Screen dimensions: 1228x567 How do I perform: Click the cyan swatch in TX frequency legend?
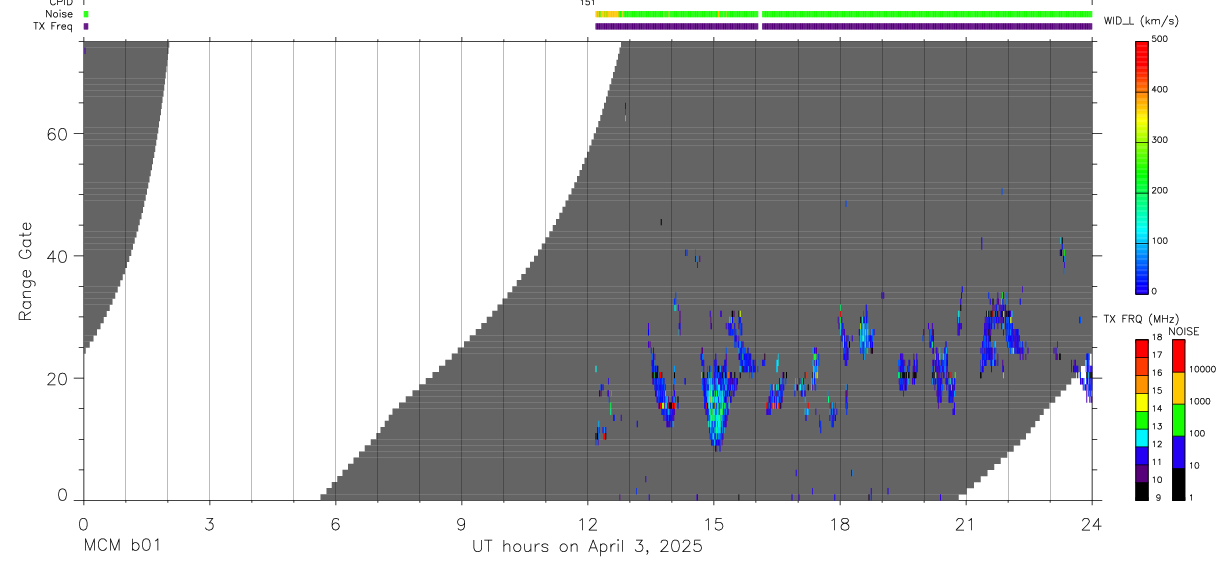1142,437
